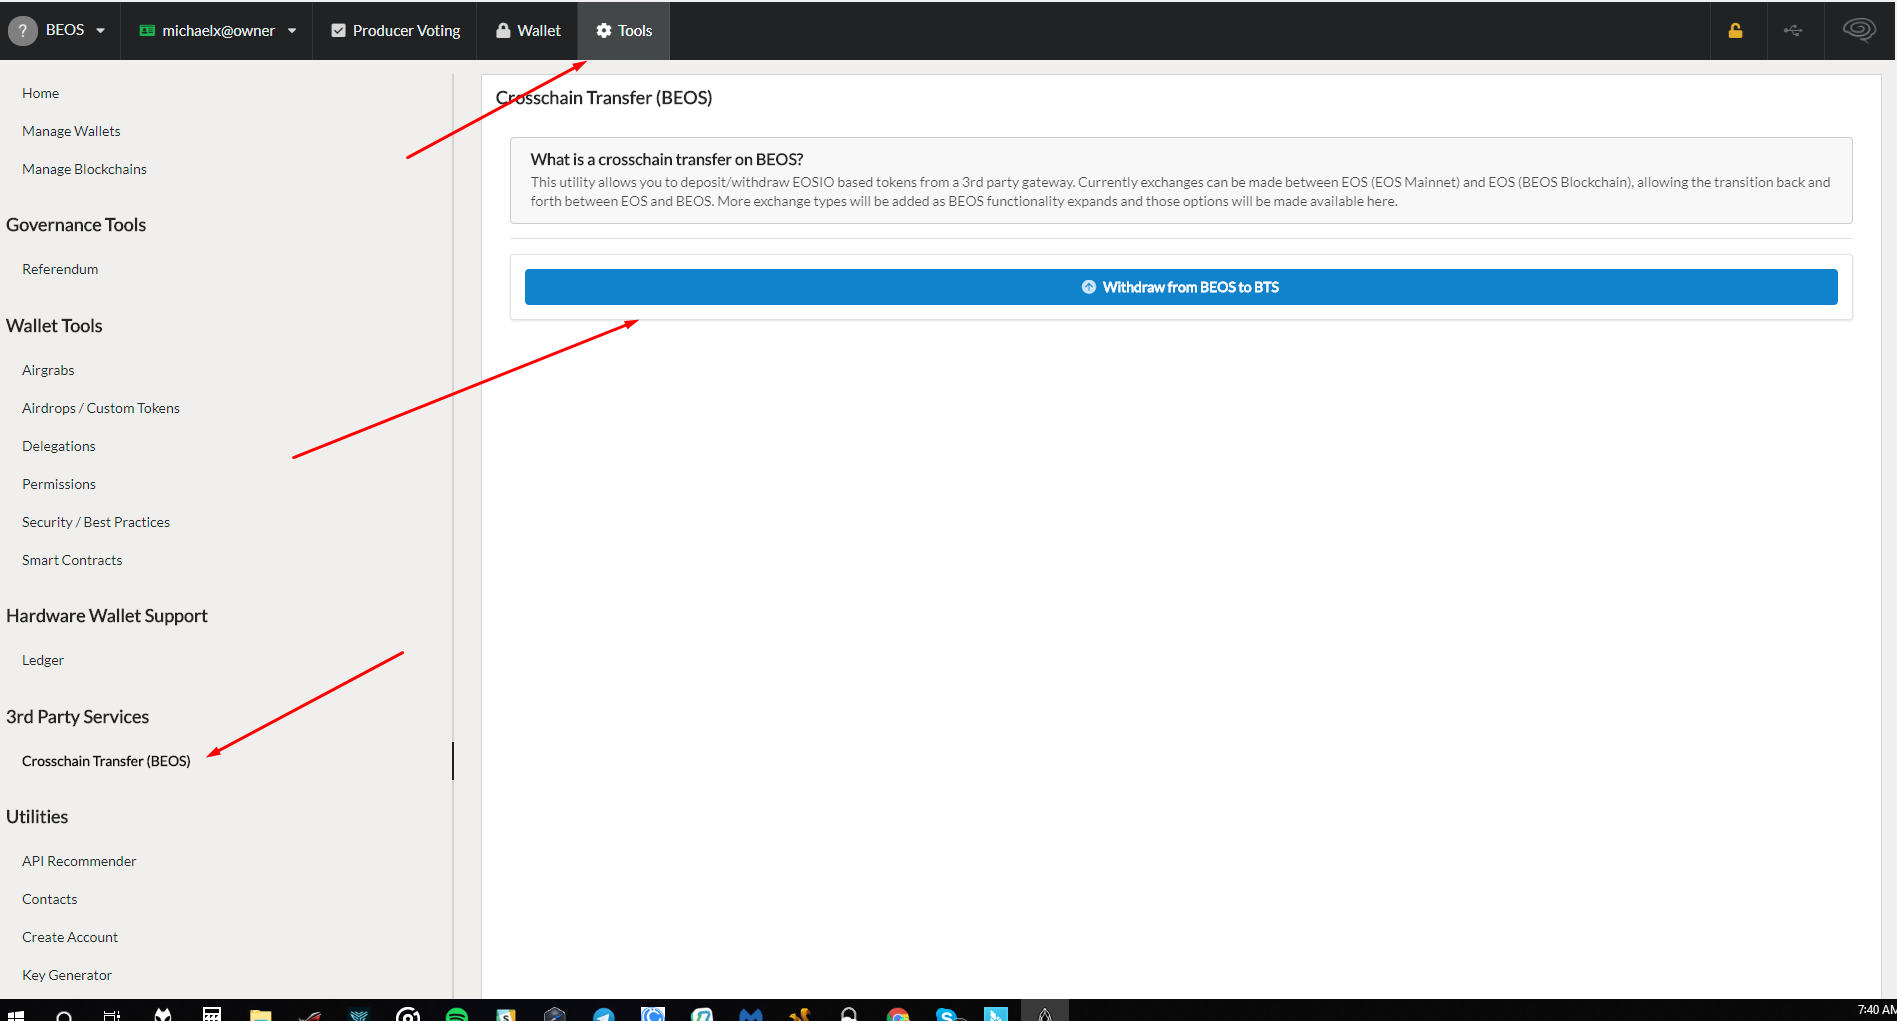Click the Utilities heading

37,817
